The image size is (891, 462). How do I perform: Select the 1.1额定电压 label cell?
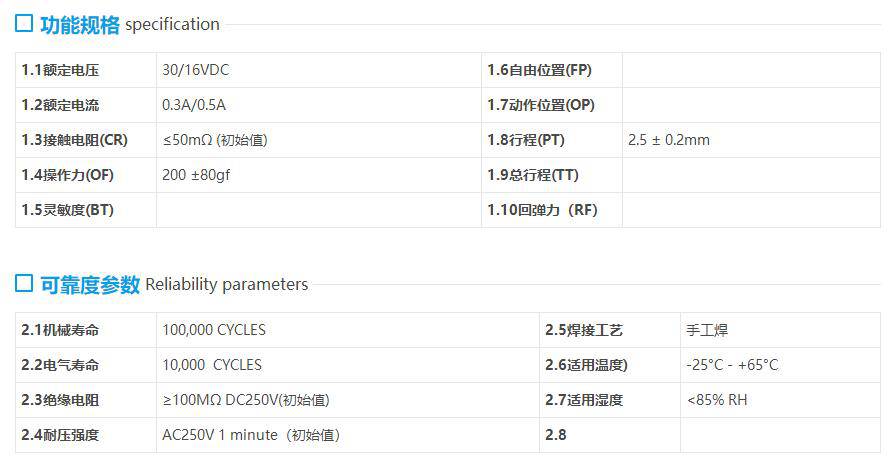point(61,70)
